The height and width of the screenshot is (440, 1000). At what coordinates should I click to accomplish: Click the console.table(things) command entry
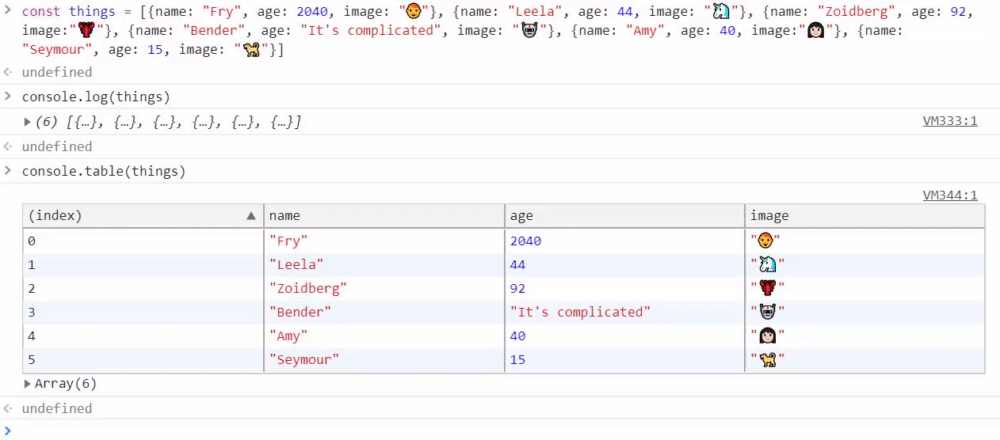coord(104,171)
